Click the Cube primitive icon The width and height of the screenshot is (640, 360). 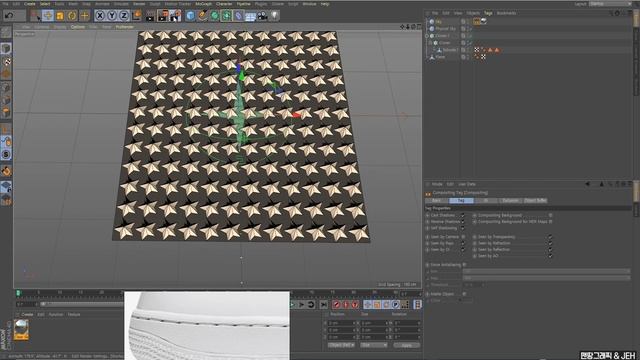pyautogui.click(x=190, y=16)
